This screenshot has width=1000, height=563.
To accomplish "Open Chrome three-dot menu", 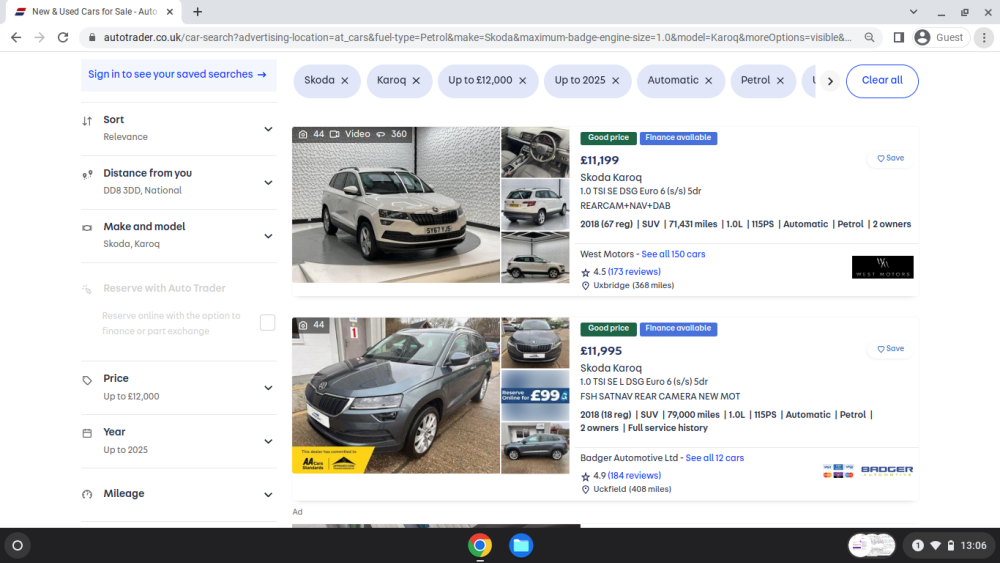I will point(984,38).
